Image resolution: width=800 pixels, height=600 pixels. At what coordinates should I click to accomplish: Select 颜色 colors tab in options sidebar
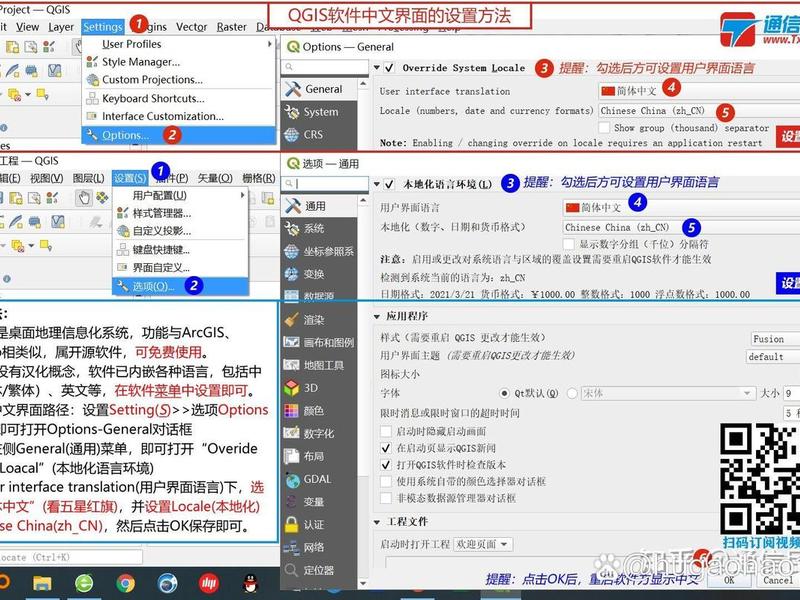[319, 411]
